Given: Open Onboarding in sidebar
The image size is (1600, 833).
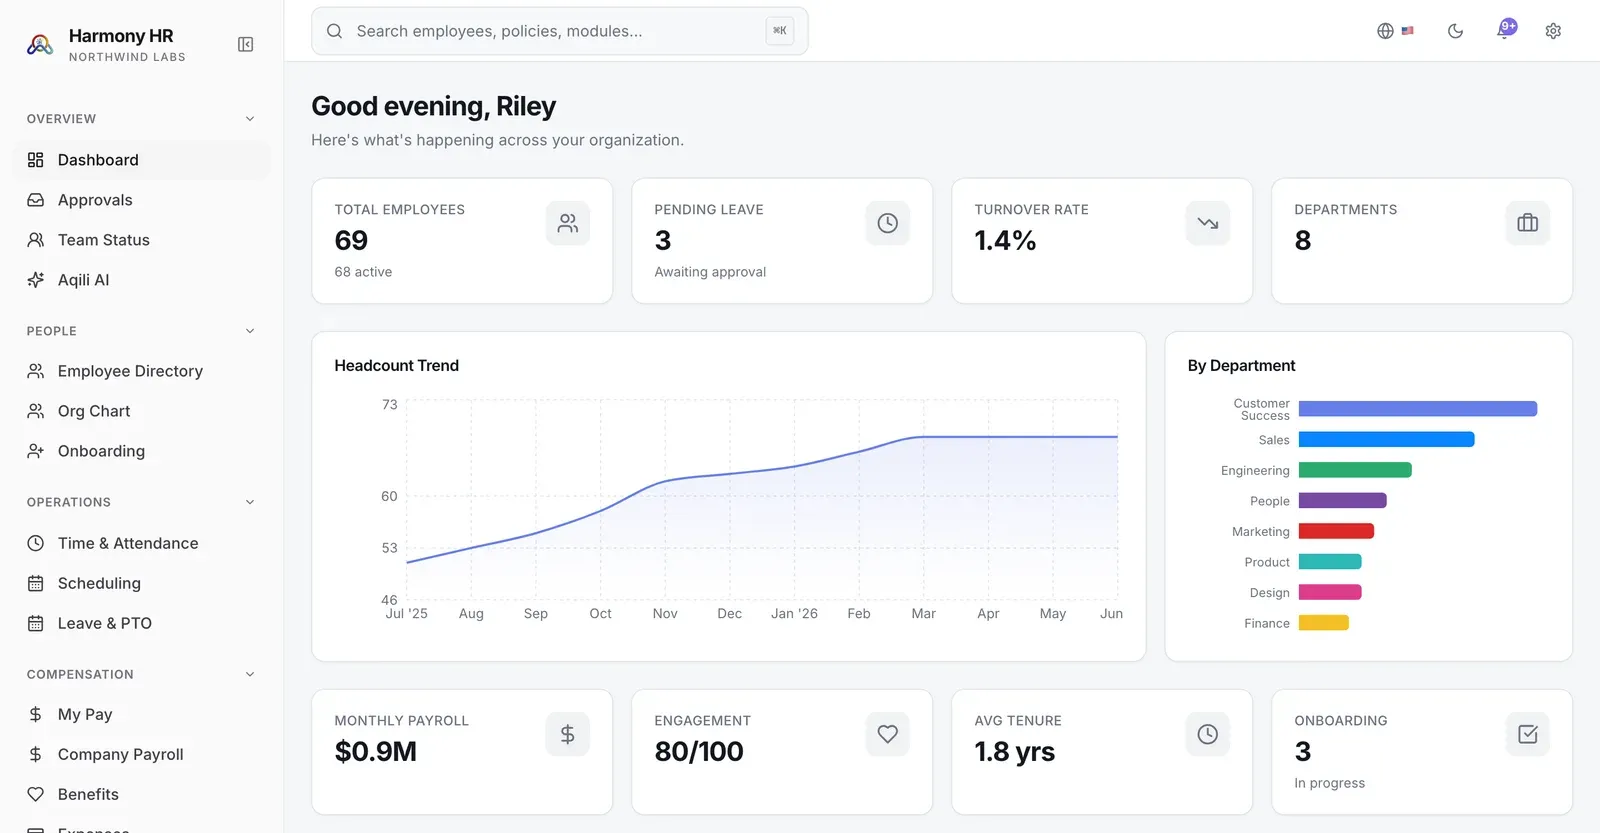Looking at the screenshot, I should pos(142,451).
